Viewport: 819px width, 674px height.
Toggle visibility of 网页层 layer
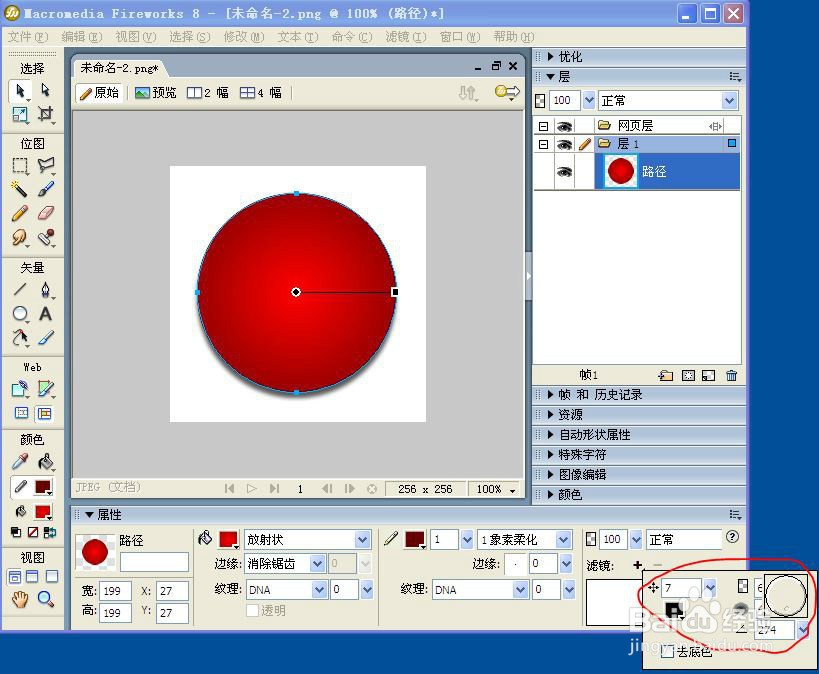tap(564, 126)
